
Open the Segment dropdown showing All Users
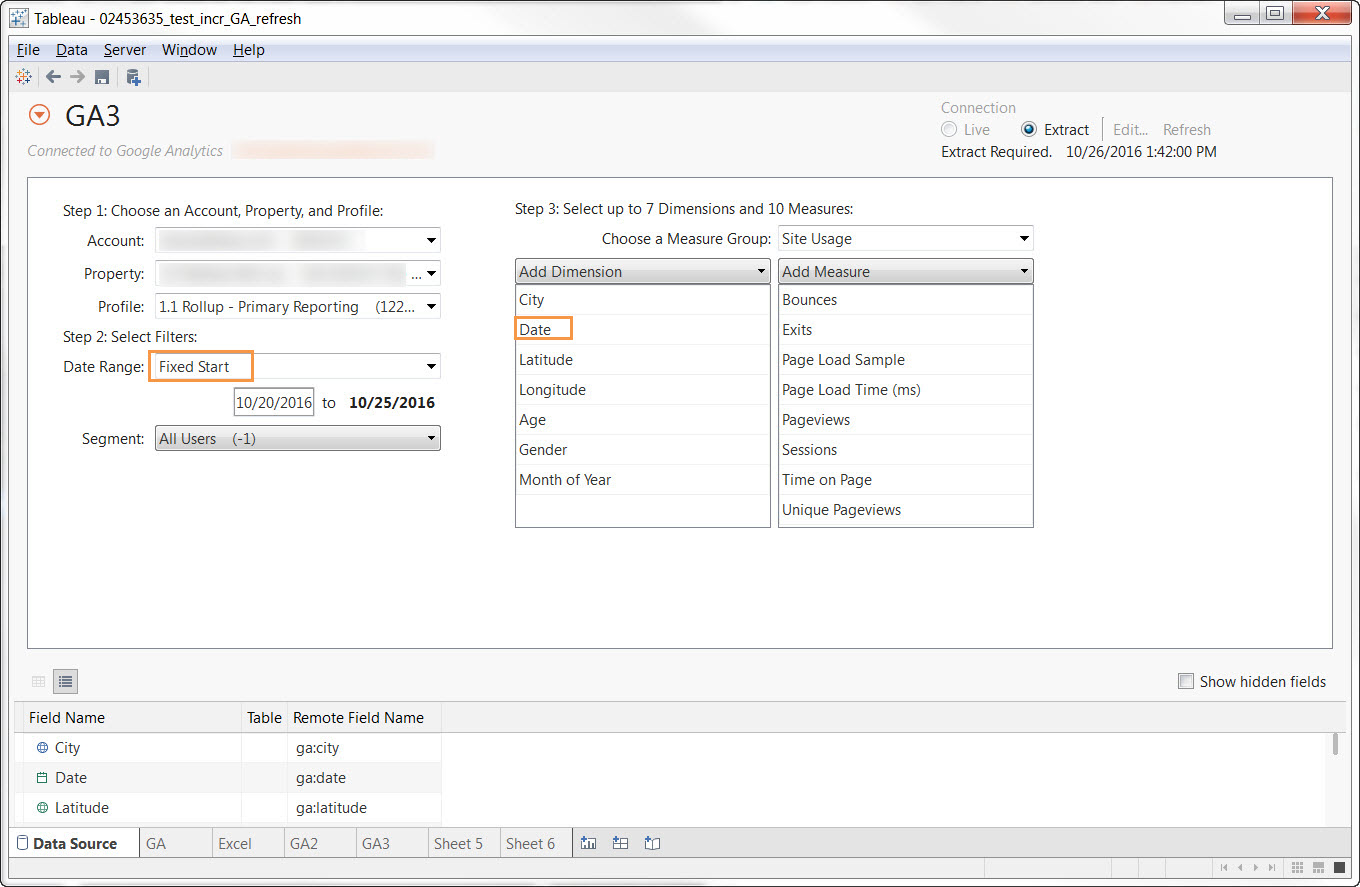297,438
